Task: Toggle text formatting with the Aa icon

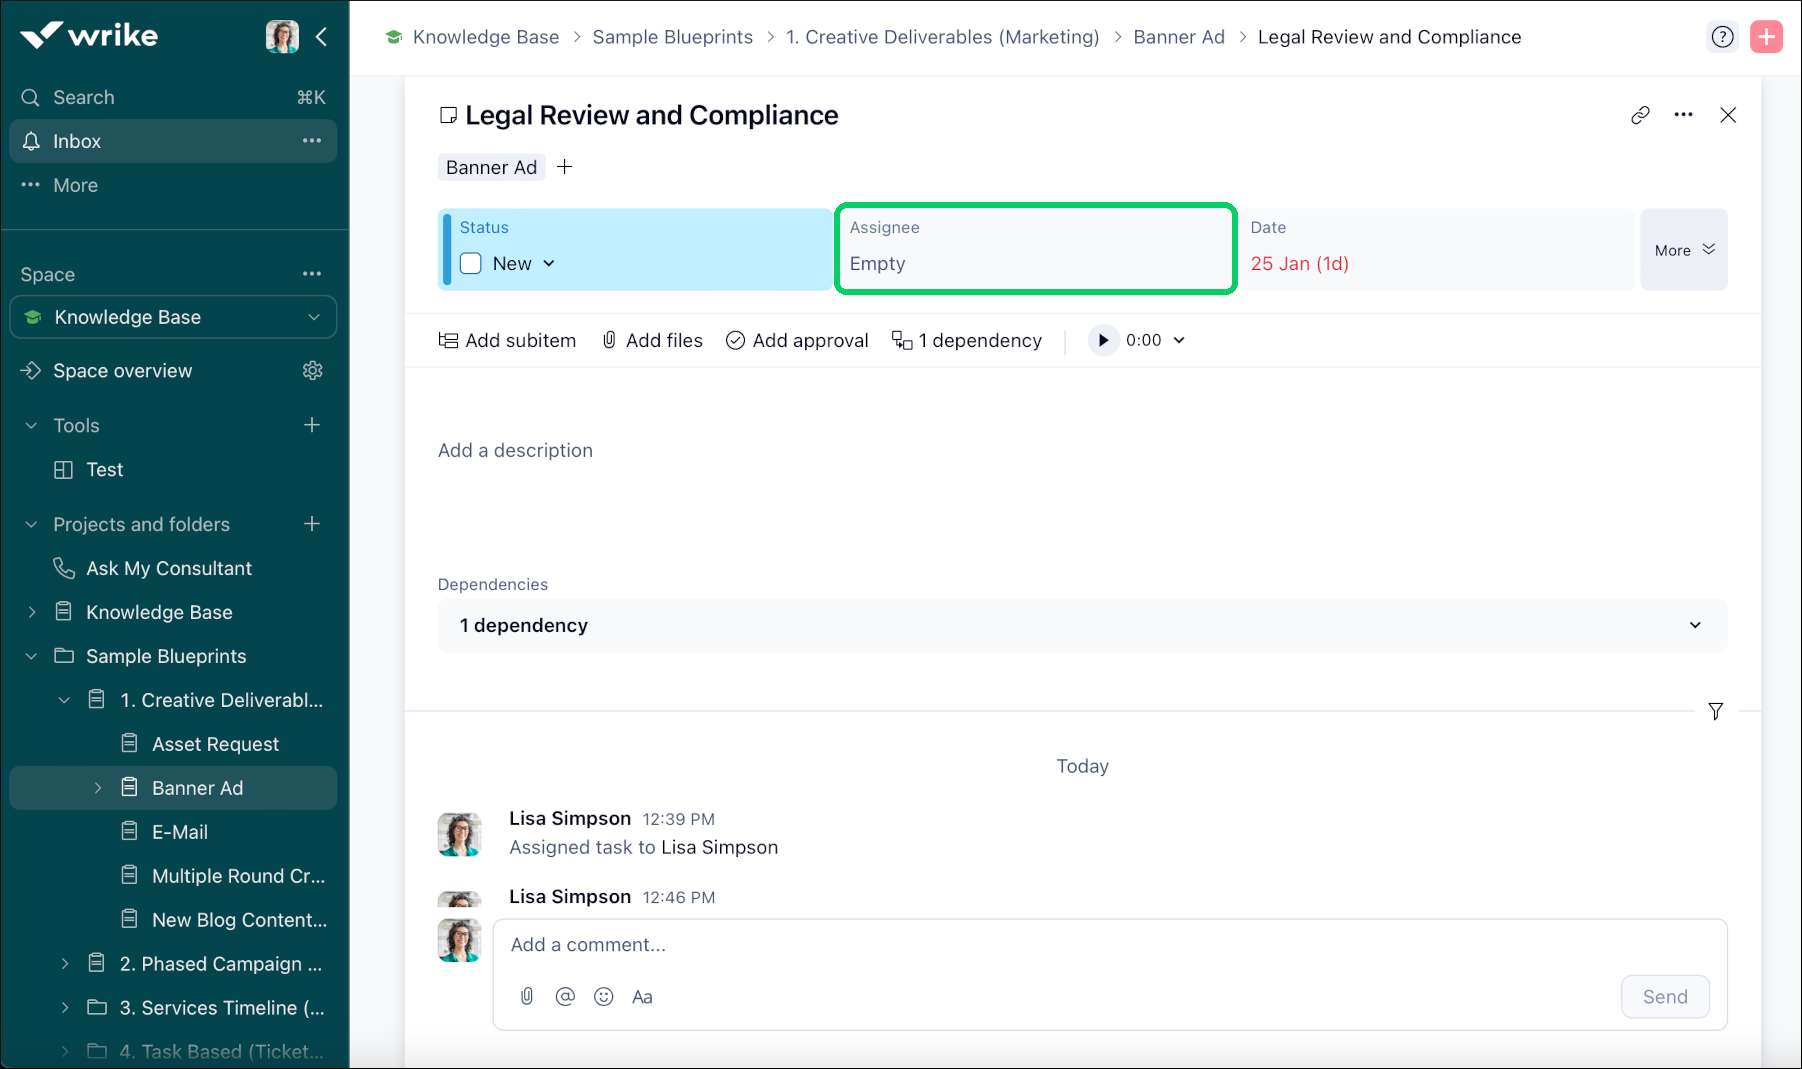Action: pyautogui.click(x=642, y=996)
